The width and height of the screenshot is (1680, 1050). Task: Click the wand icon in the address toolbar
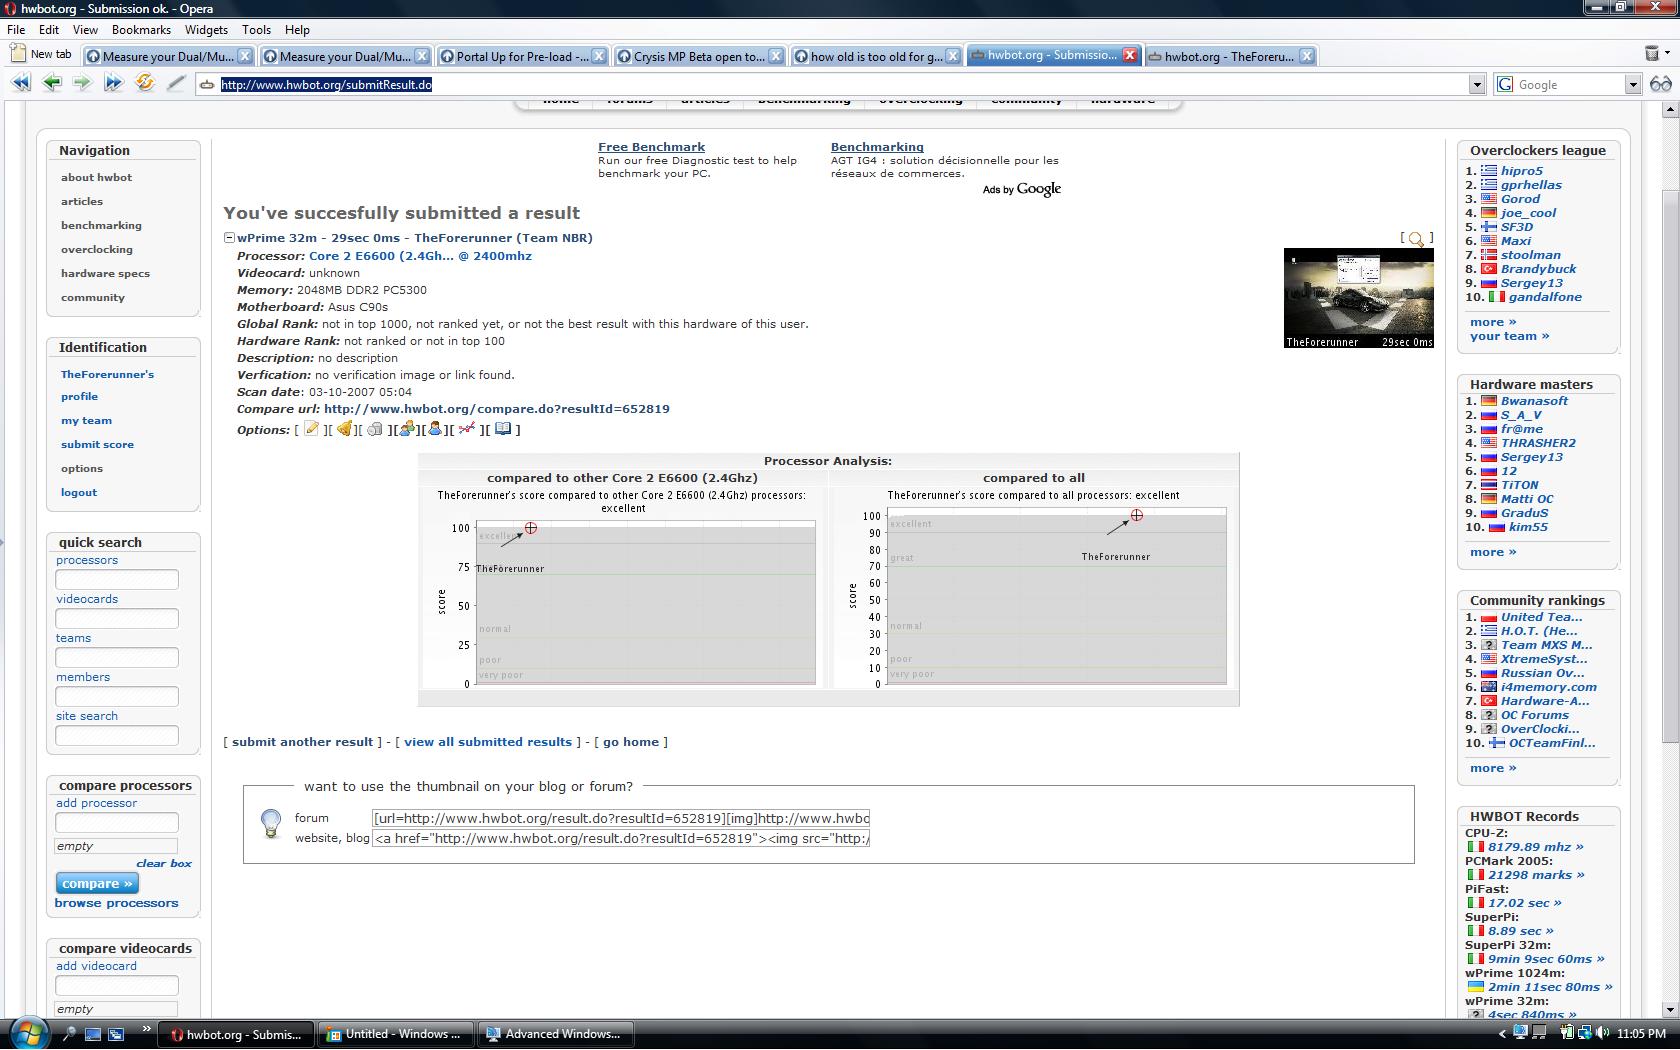[176, 84]
